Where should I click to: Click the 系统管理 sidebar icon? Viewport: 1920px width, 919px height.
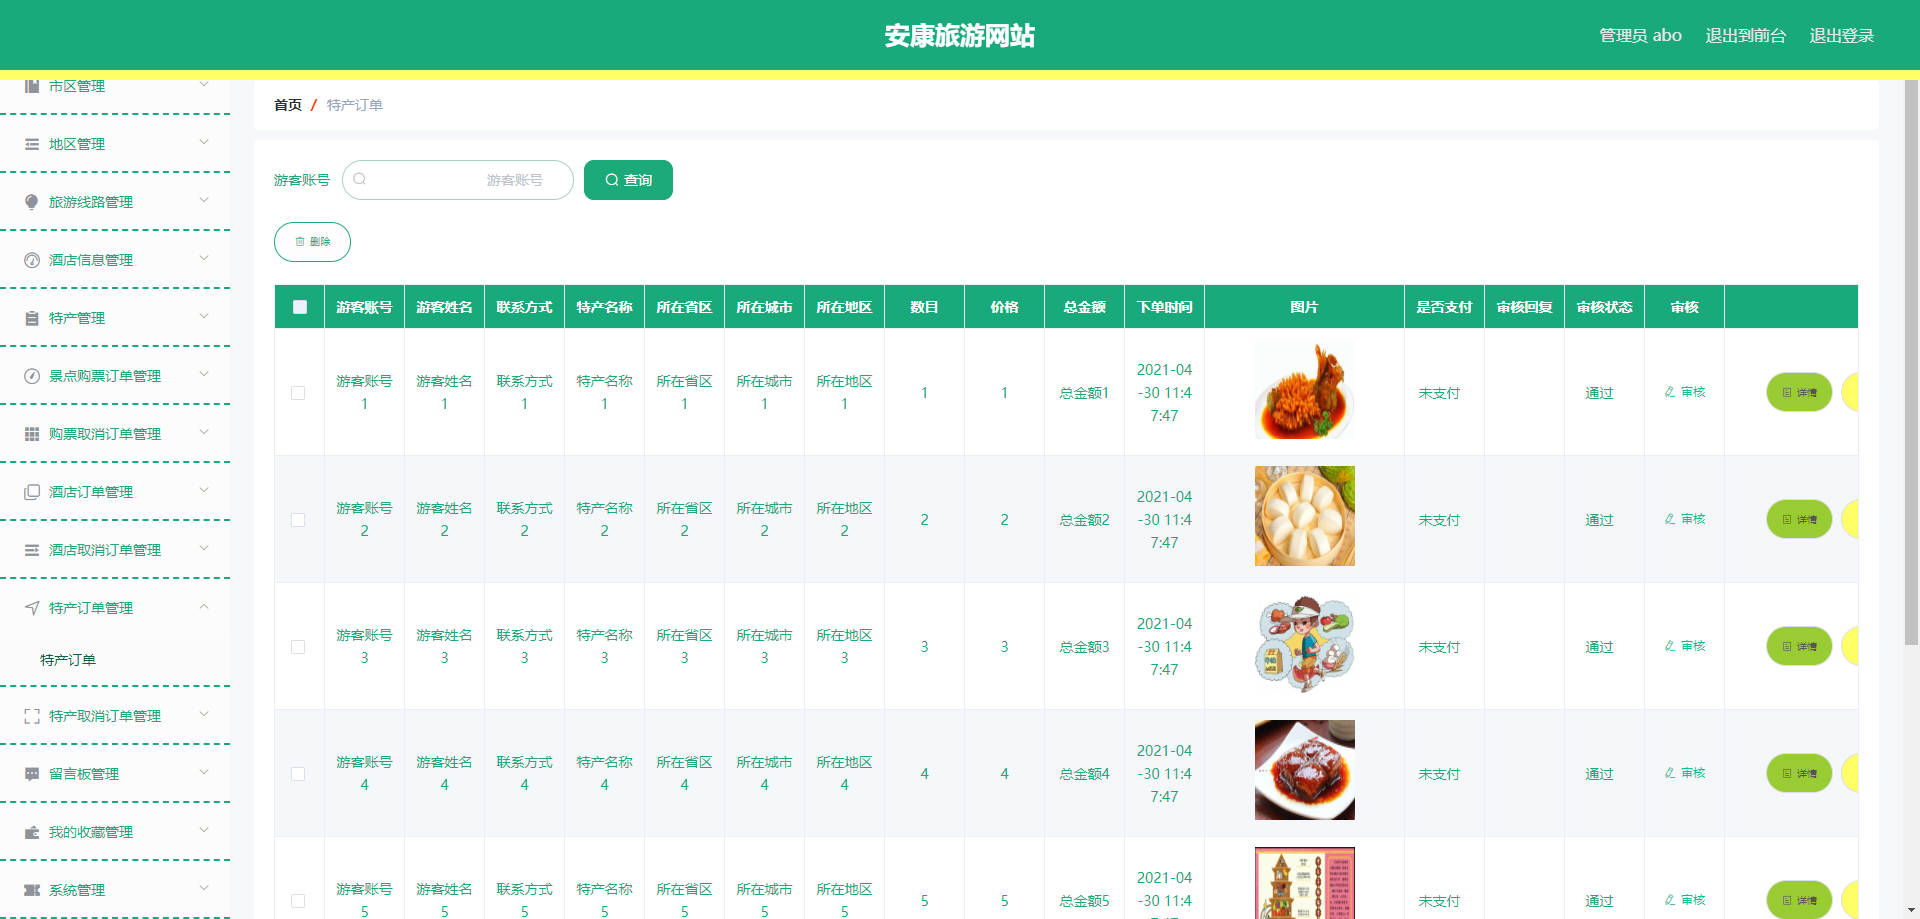click(32, 890)
